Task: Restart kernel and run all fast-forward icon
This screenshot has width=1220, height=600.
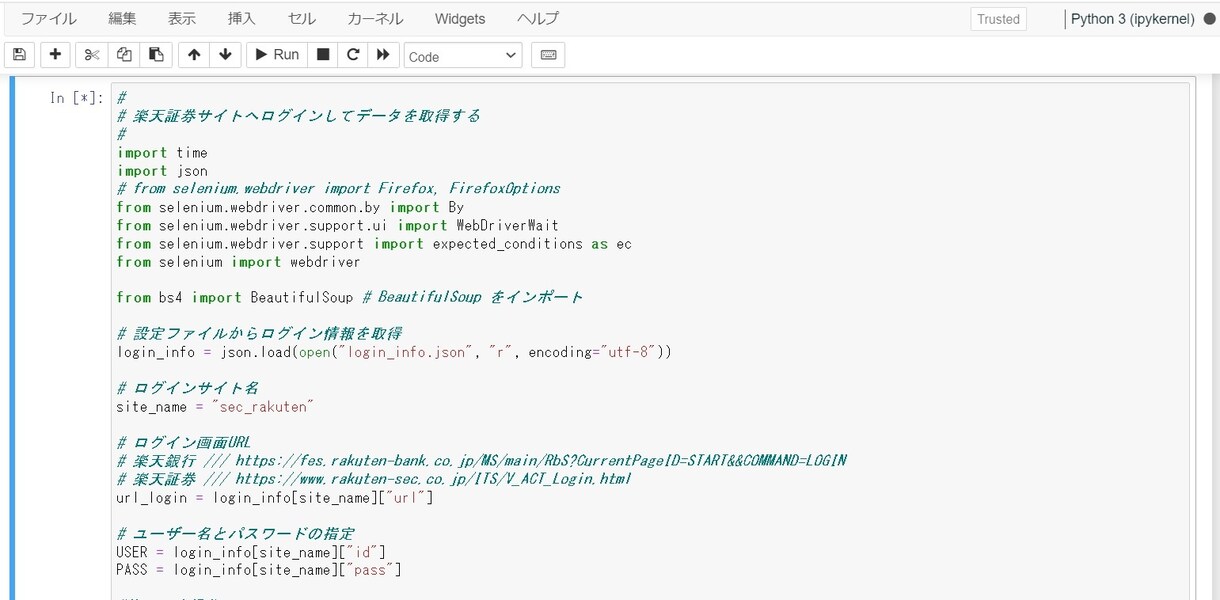Action: [x=383, y=55]
